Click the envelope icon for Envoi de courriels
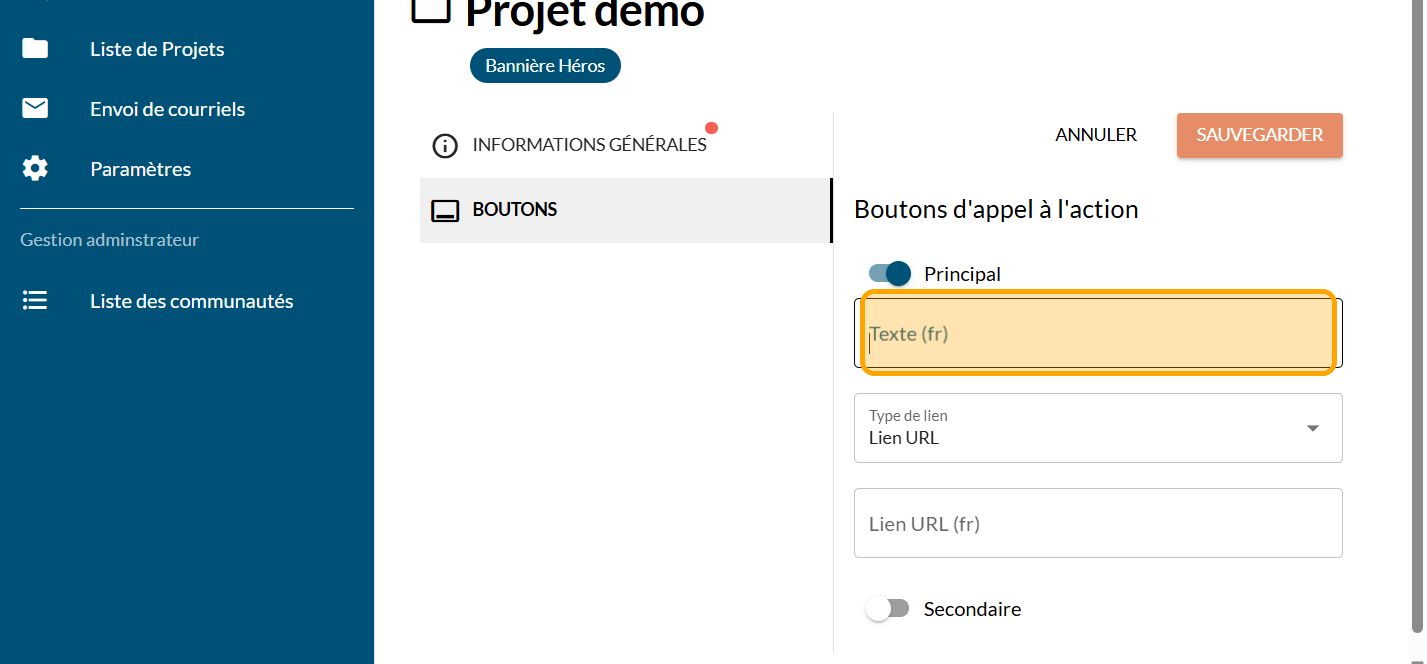Screen dimensions: 1427x664 35,109
